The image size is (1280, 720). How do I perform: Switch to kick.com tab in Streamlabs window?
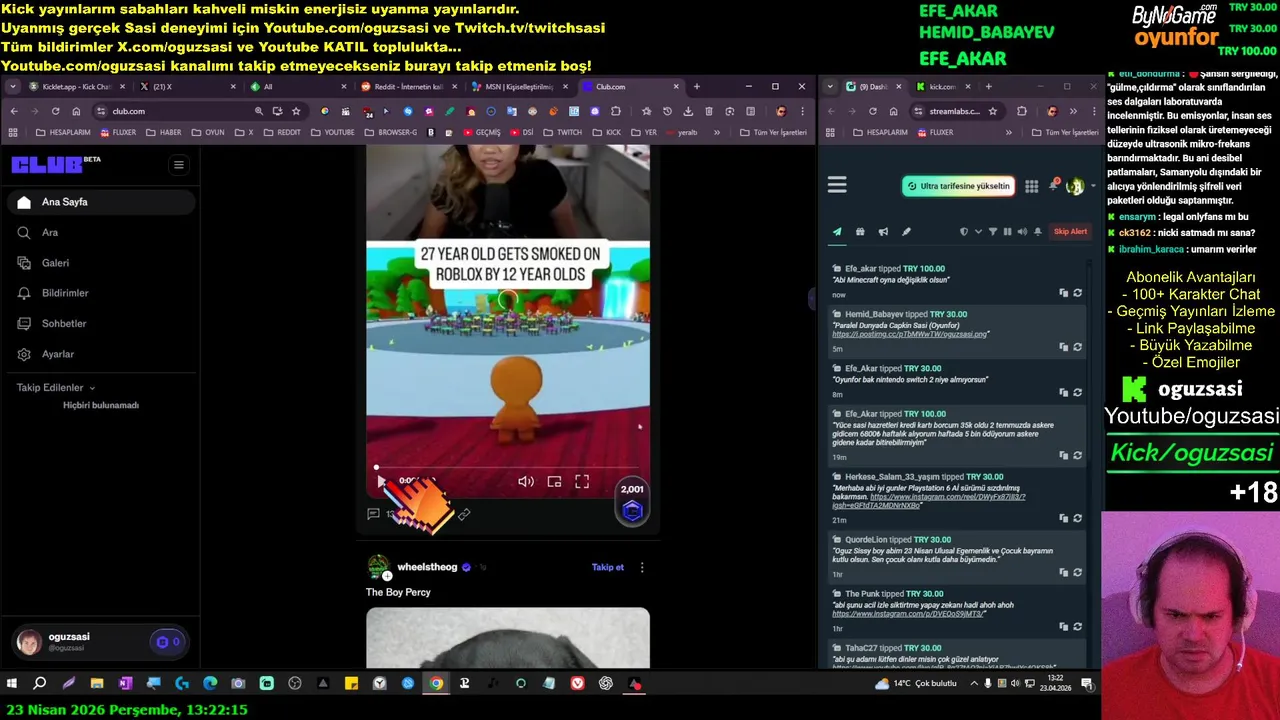pos(942,87)
